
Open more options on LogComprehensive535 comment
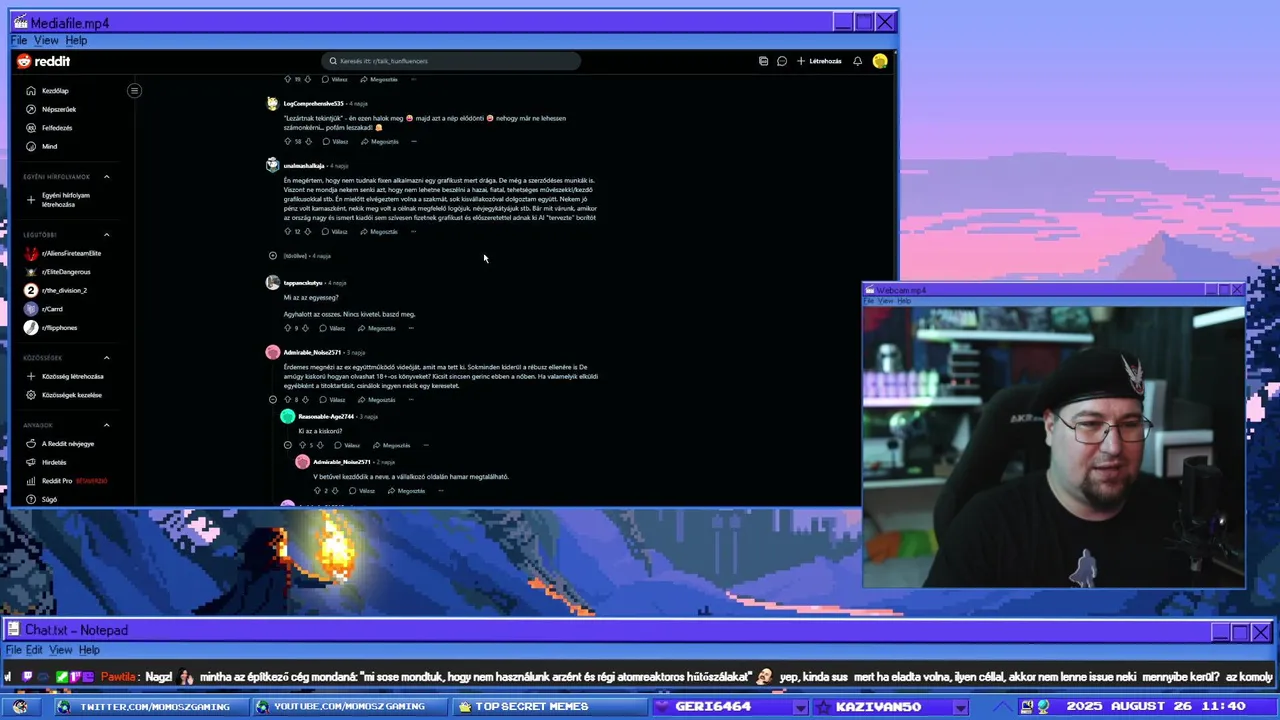click(414, 141)
